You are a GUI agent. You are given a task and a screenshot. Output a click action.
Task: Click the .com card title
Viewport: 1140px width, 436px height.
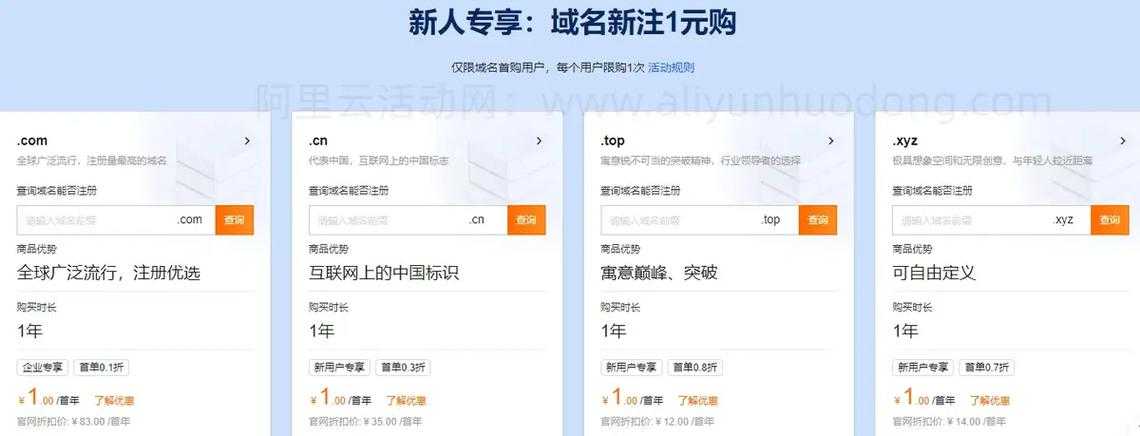coord(32,141)
